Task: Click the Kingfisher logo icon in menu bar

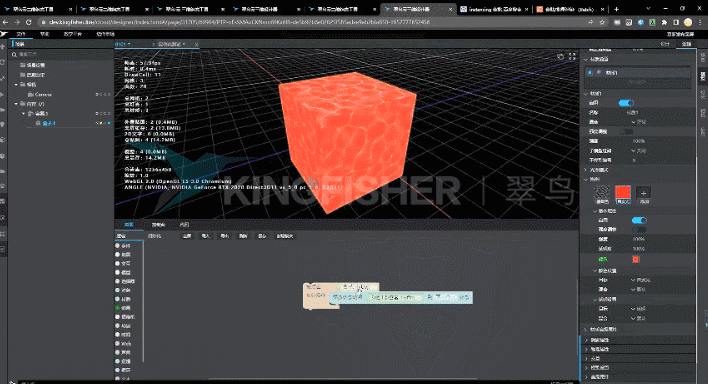Action: click(x=4, y=34)
